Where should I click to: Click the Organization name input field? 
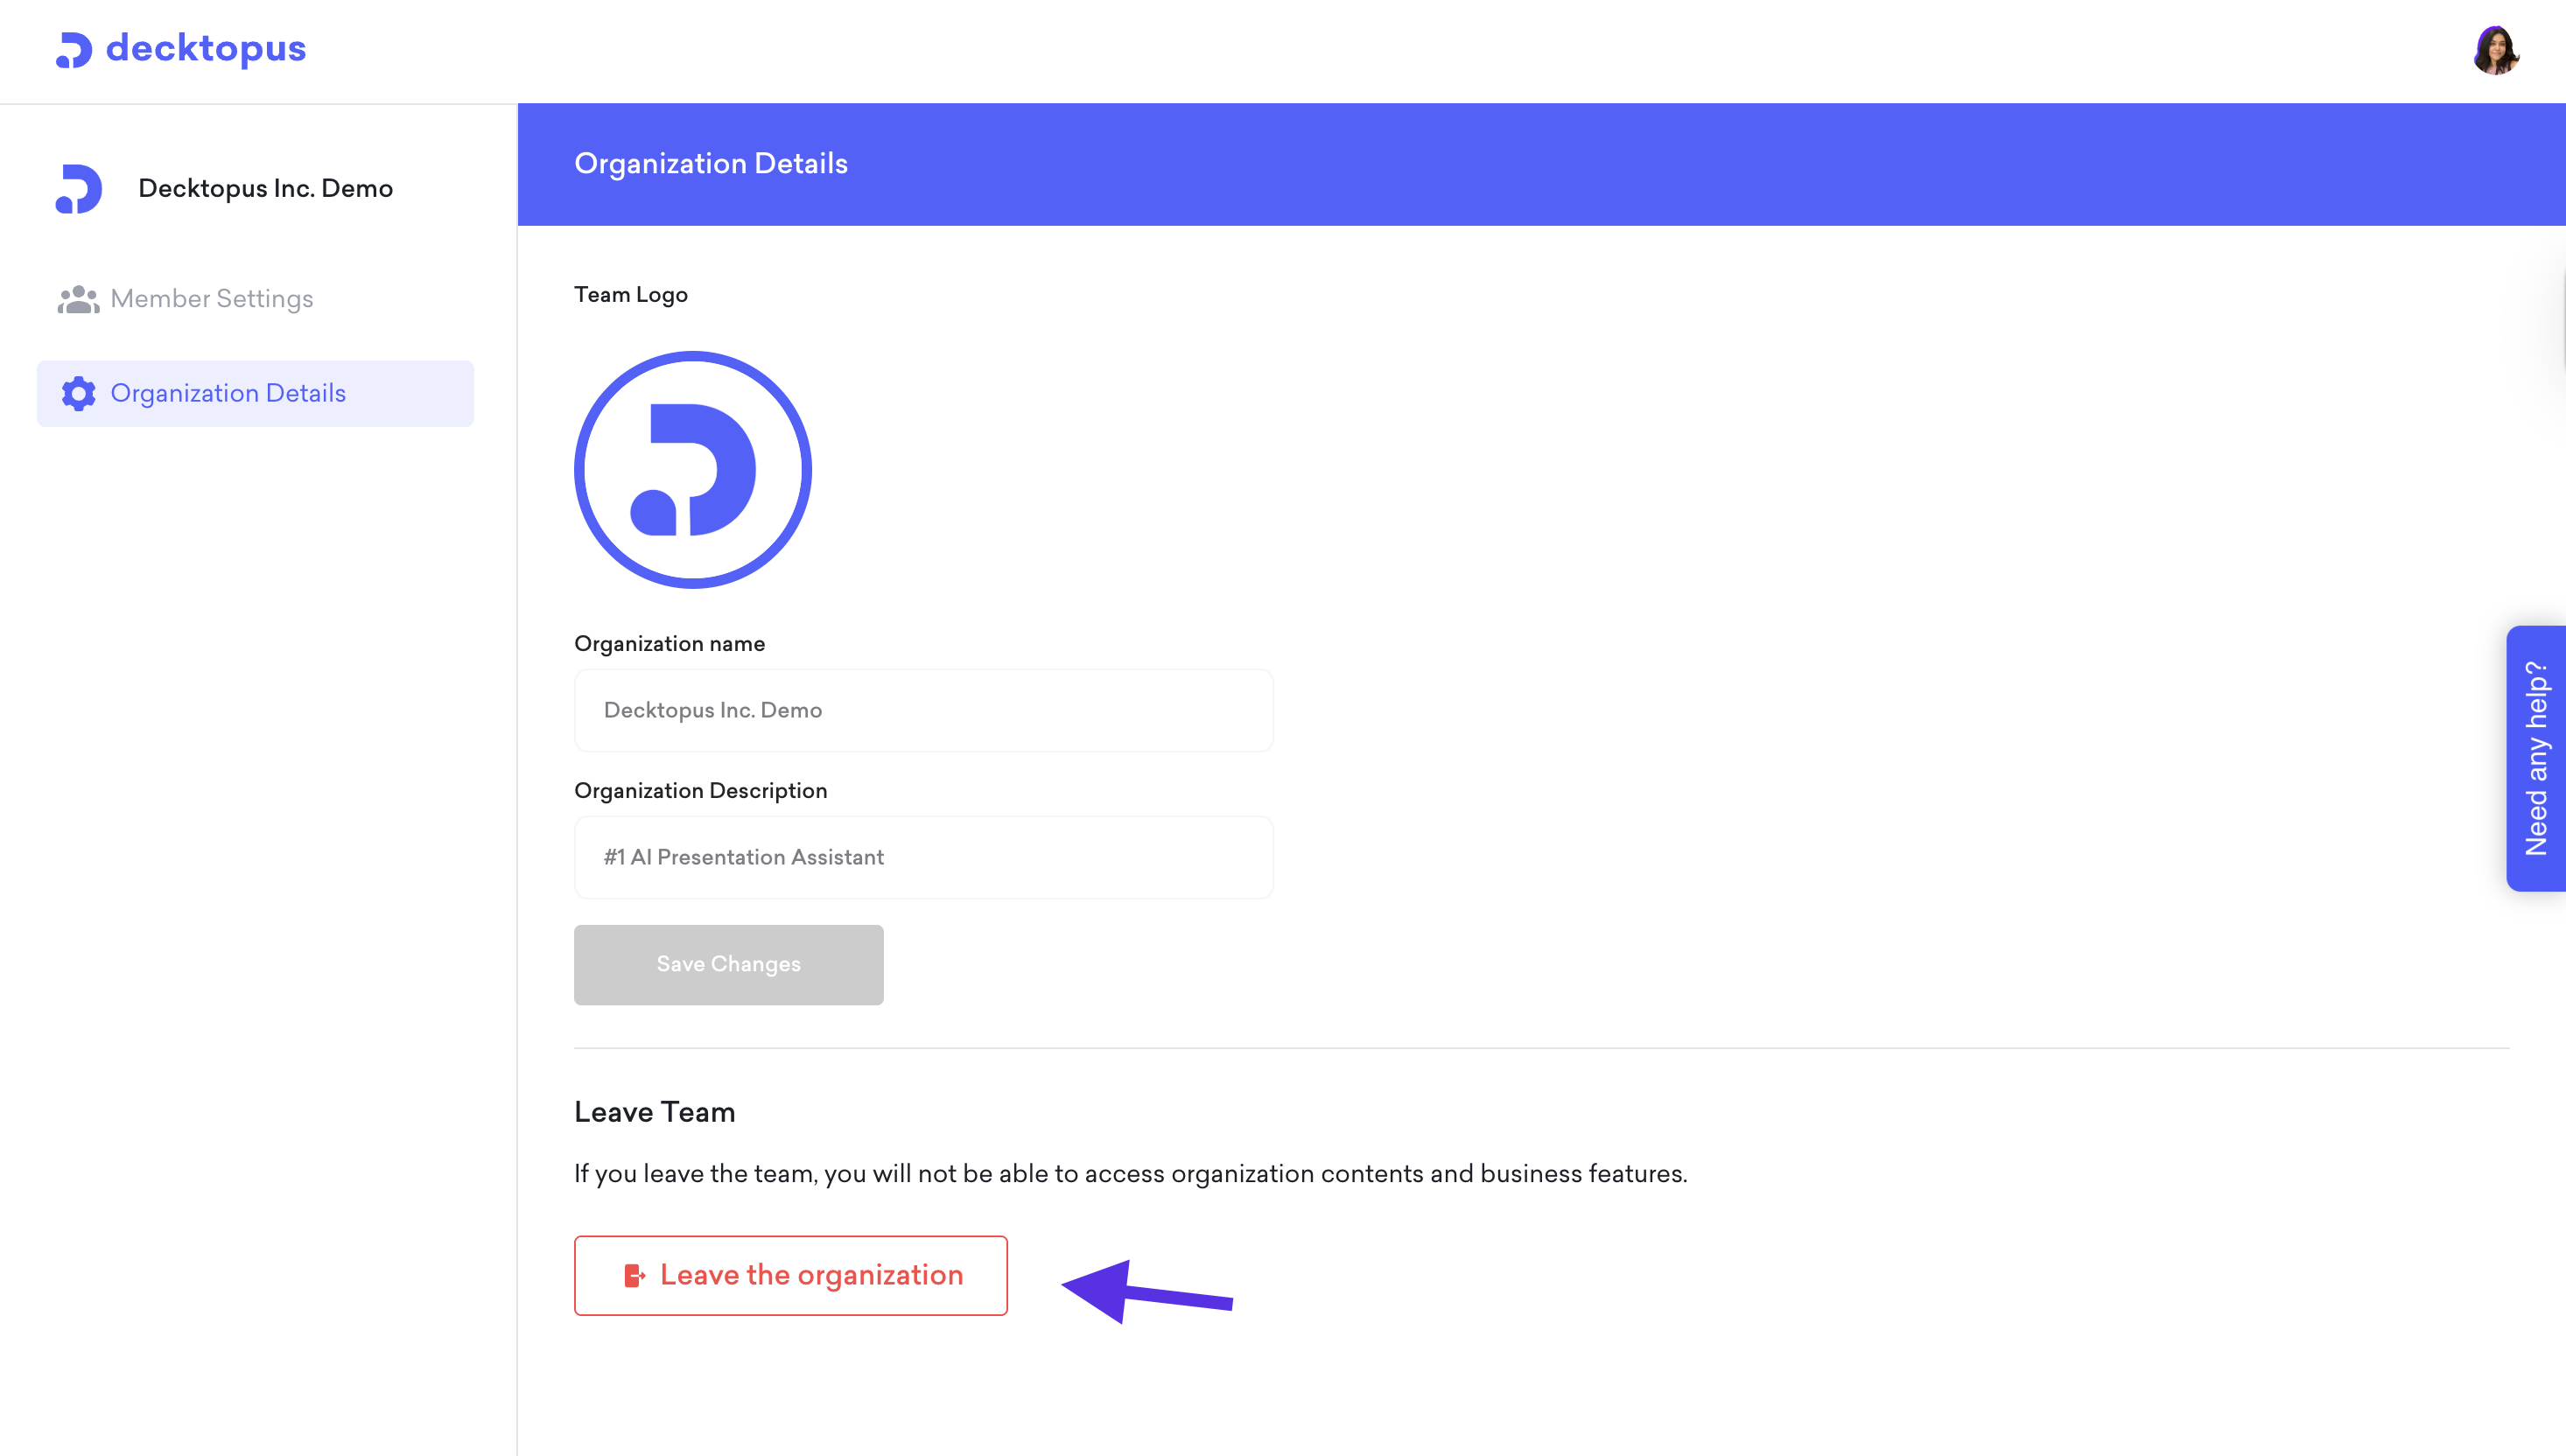pyautogui.click(x=923, y=710)
